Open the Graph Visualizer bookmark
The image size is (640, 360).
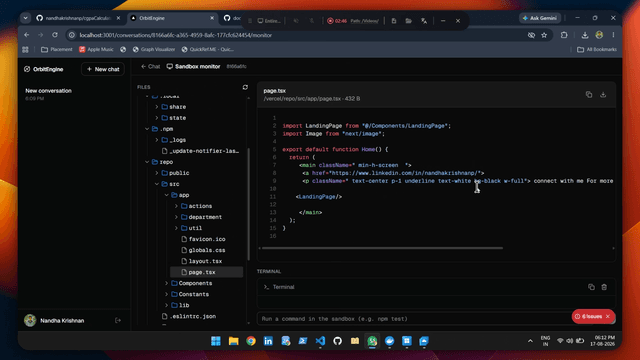(x=154, y=49)
